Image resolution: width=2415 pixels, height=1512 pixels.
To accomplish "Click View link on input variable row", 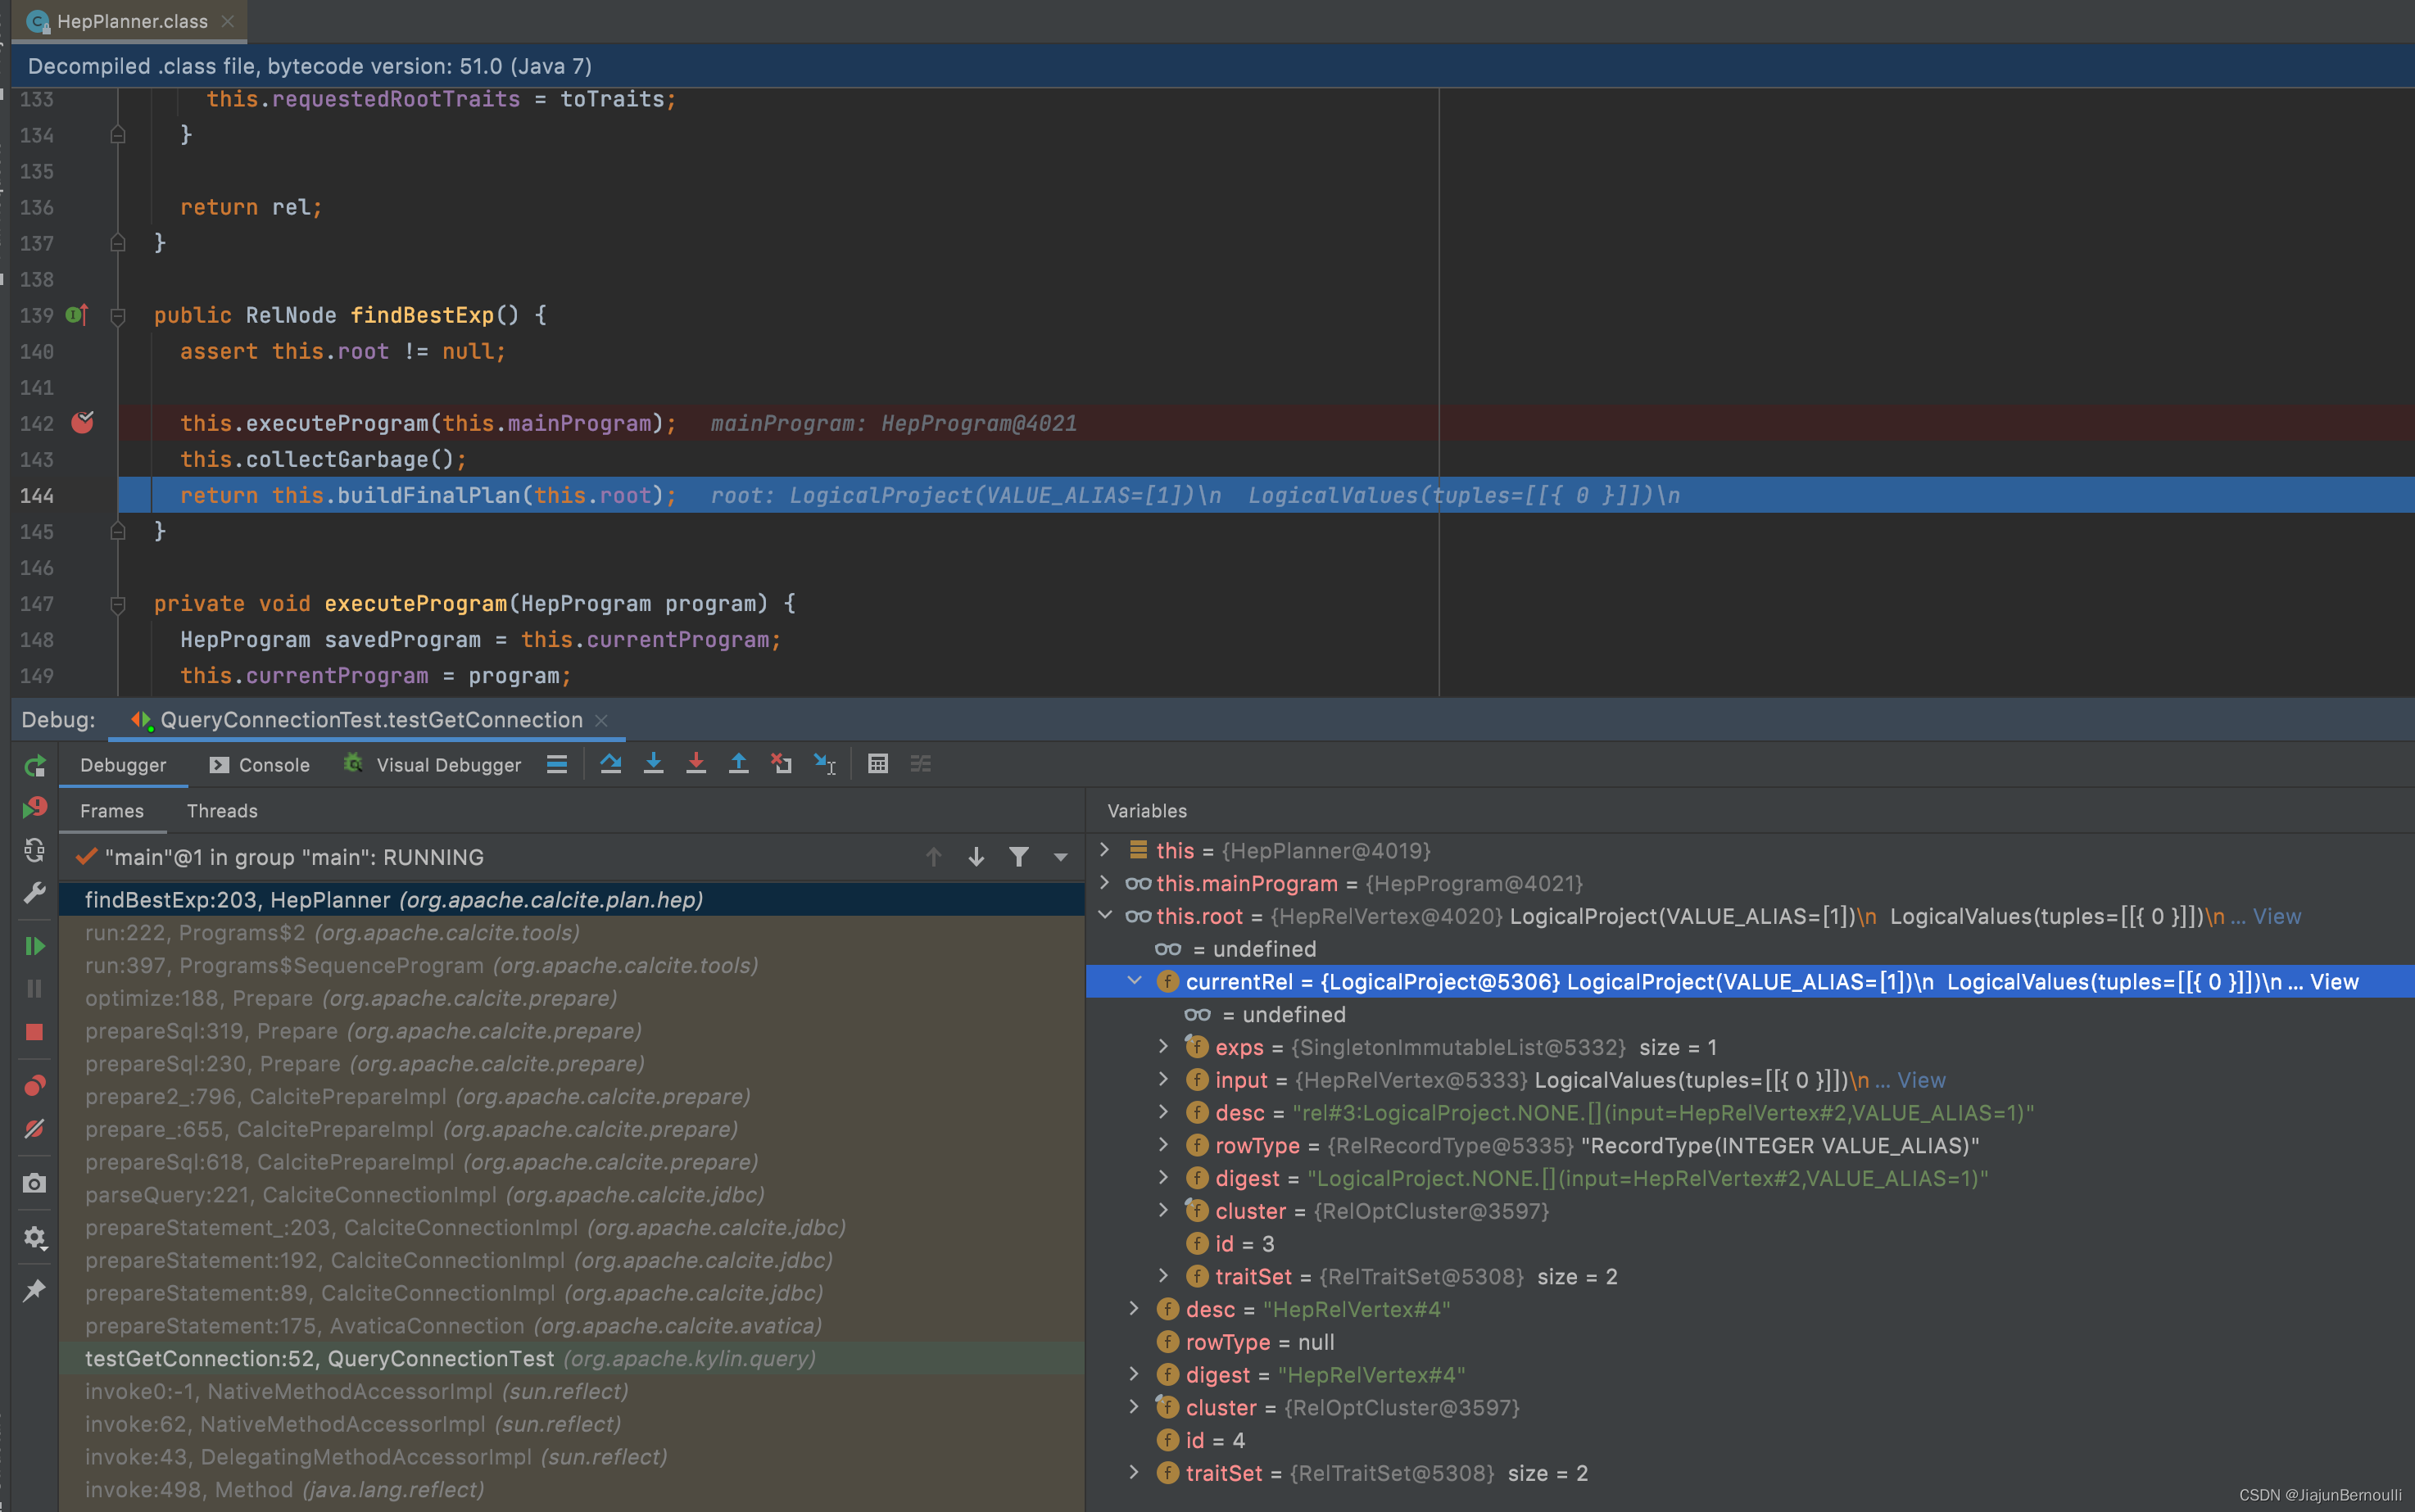I will click(1921, 1080).
